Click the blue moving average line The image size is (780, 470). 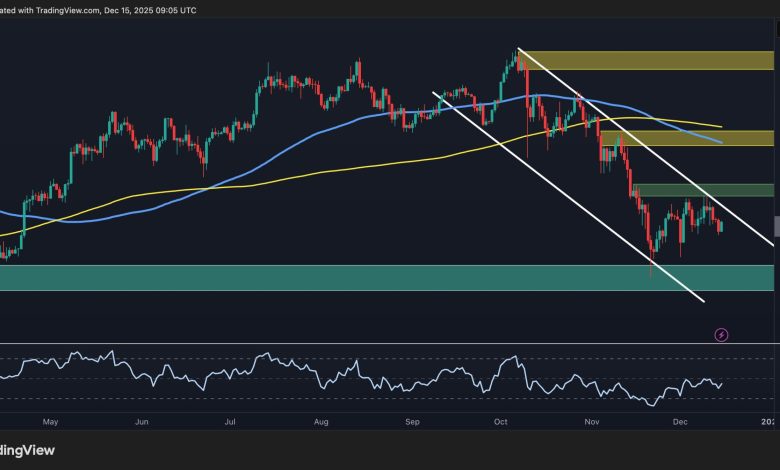coord(300,139)
